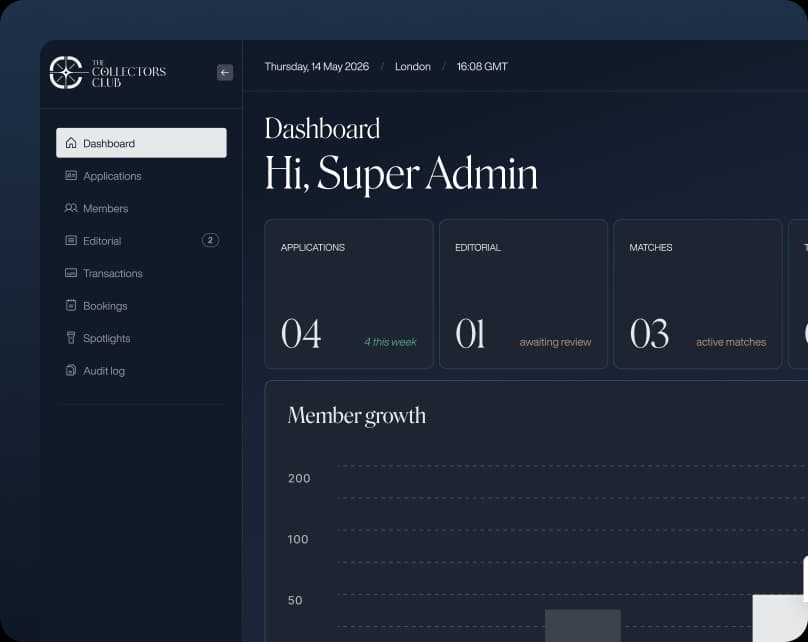Click the 100 axis label in chart
This screenshot has width=808, height=642.
[x=298, y=539]
